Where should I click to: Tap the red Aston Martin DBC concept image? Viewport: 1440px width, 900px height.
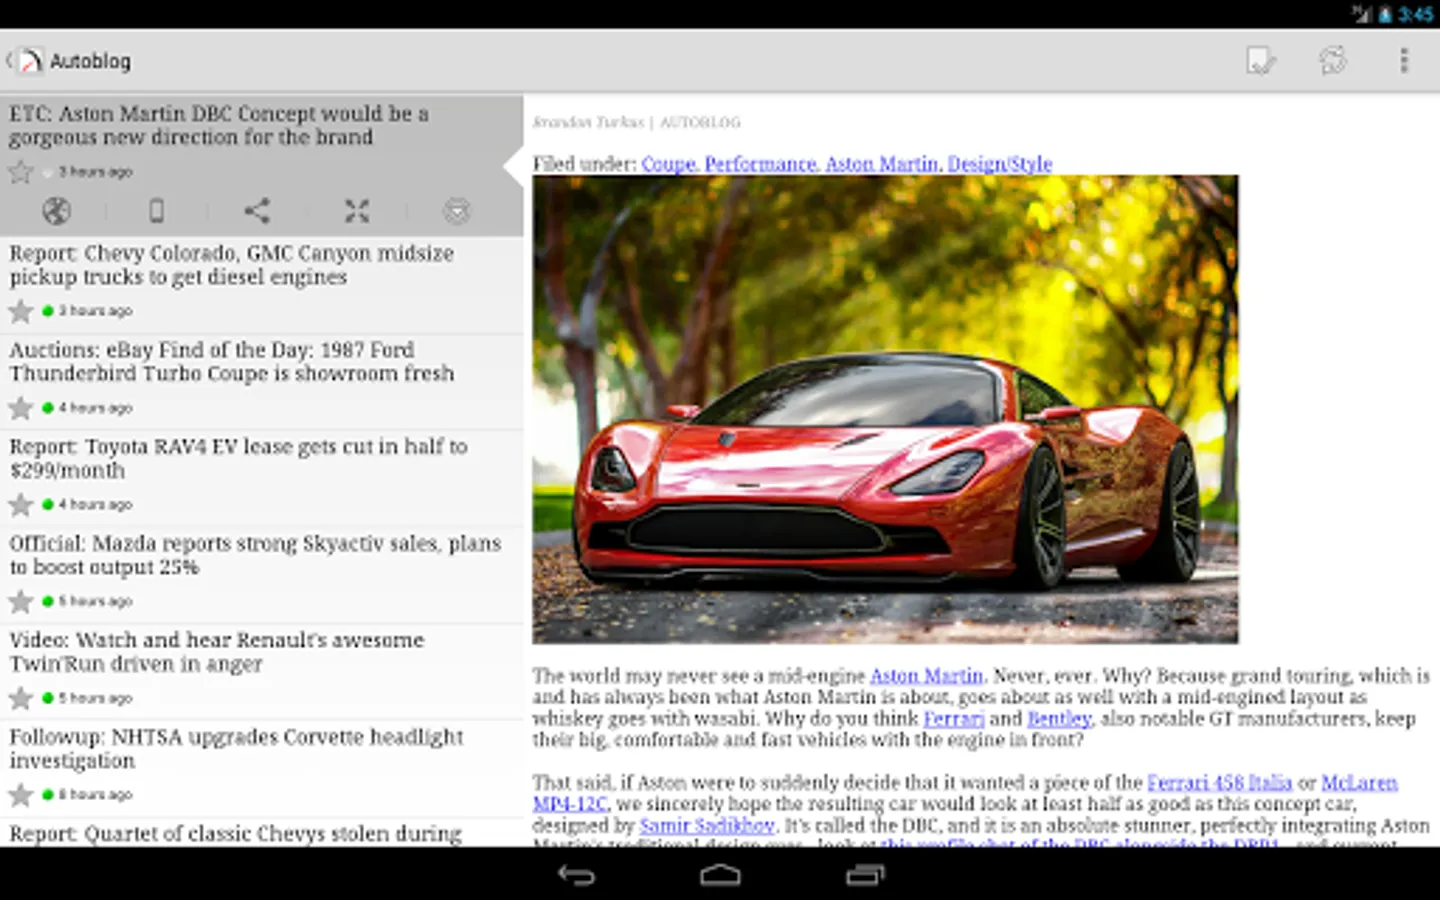coord(885,410)
